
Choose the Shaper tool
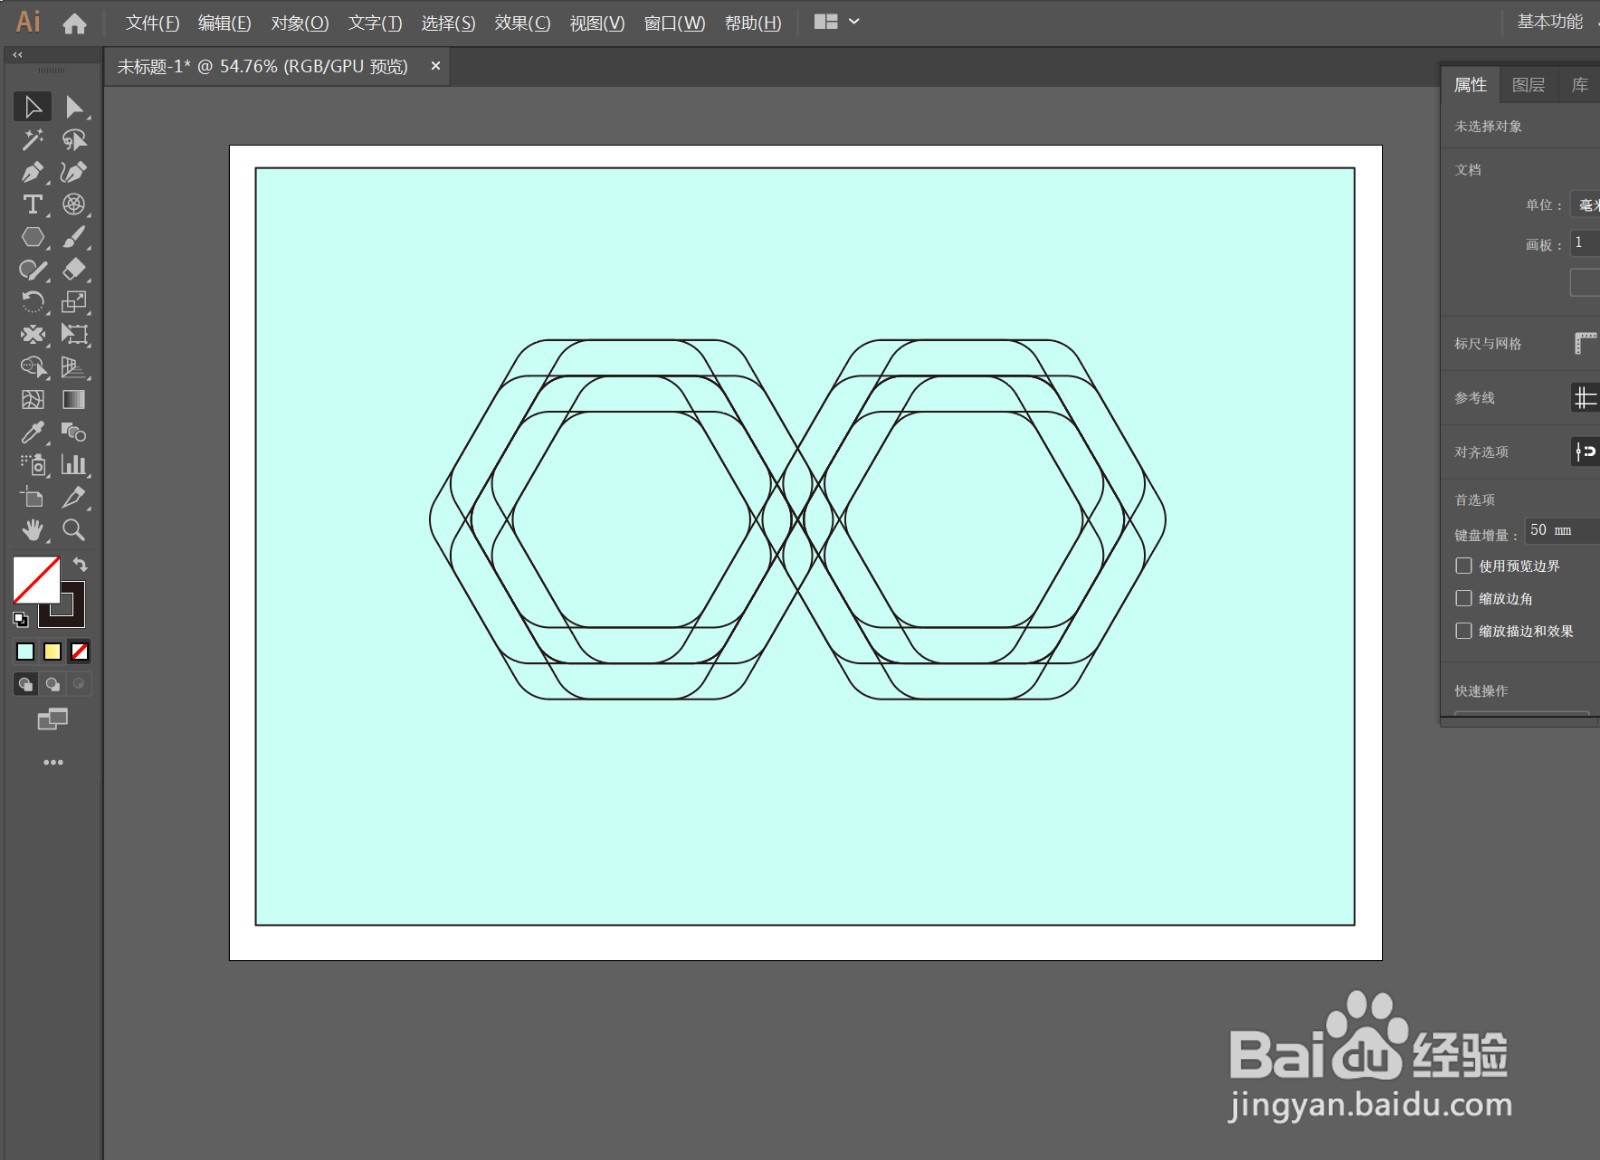(32, 270)
